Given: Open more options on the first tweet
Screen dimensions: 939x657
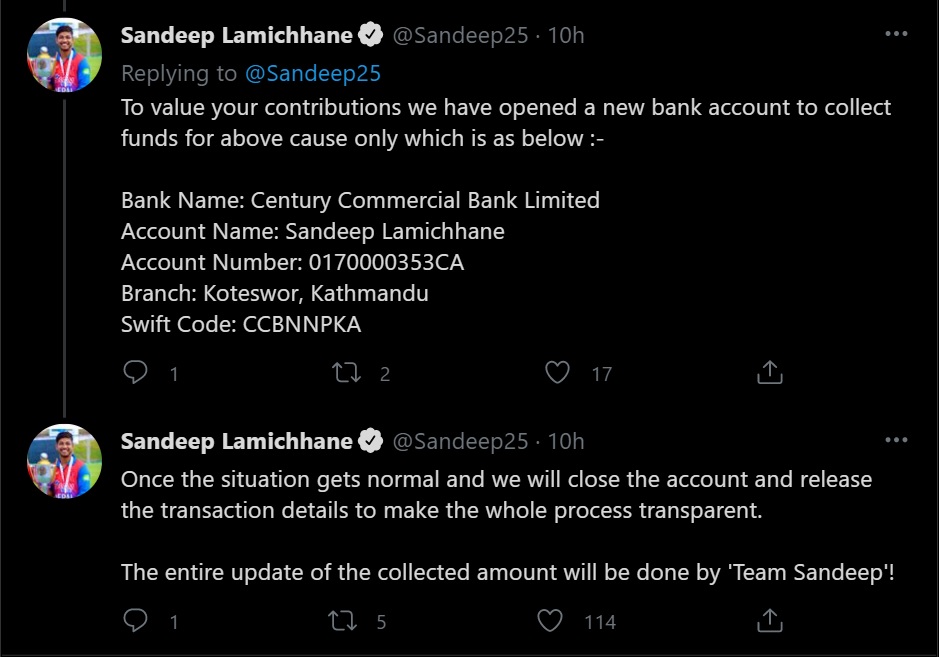Looking at the screenshot, I should 897,34.
